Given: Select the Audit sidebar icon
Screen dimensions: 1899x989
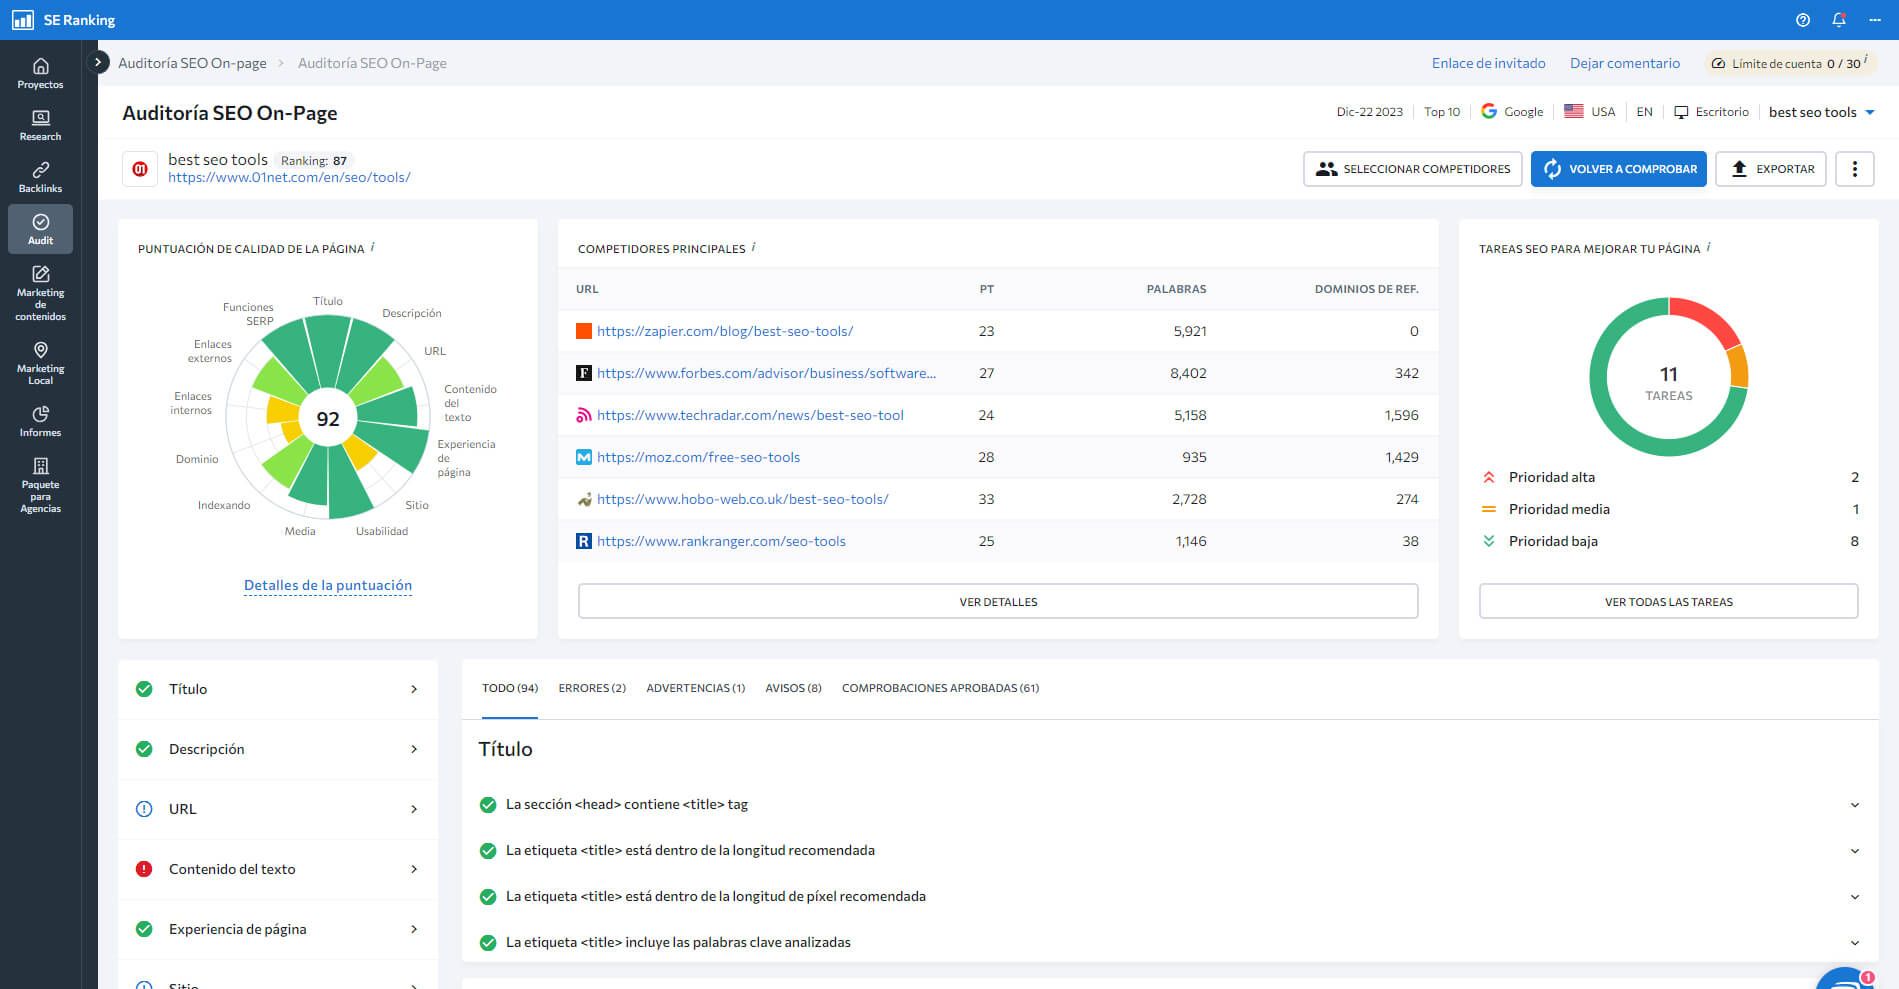Looking at the screenshot, I should click(x=40, y=229).
